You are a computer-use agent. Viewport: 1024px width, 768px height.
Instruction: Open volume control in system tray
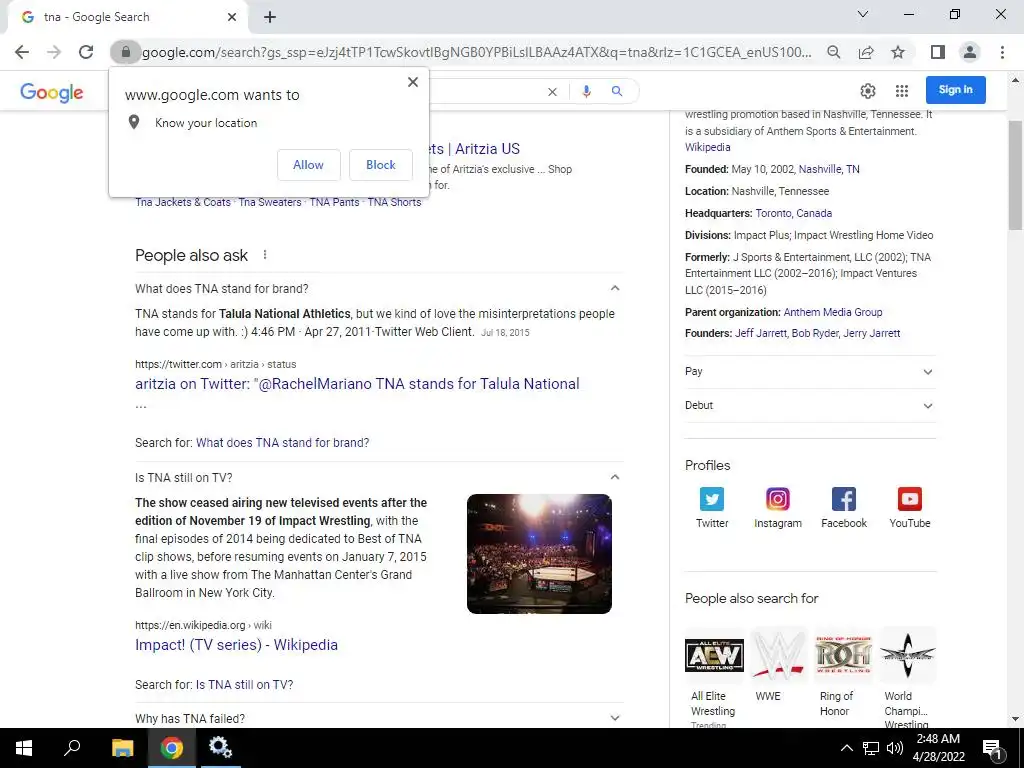(895, 748)
